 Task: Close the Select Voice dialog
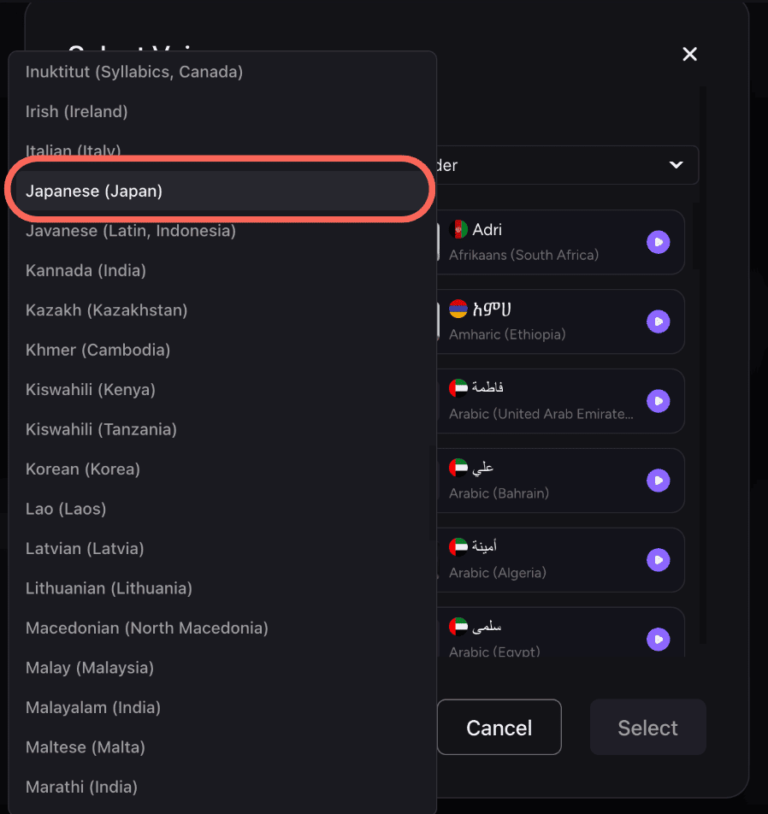coord(689,54)
